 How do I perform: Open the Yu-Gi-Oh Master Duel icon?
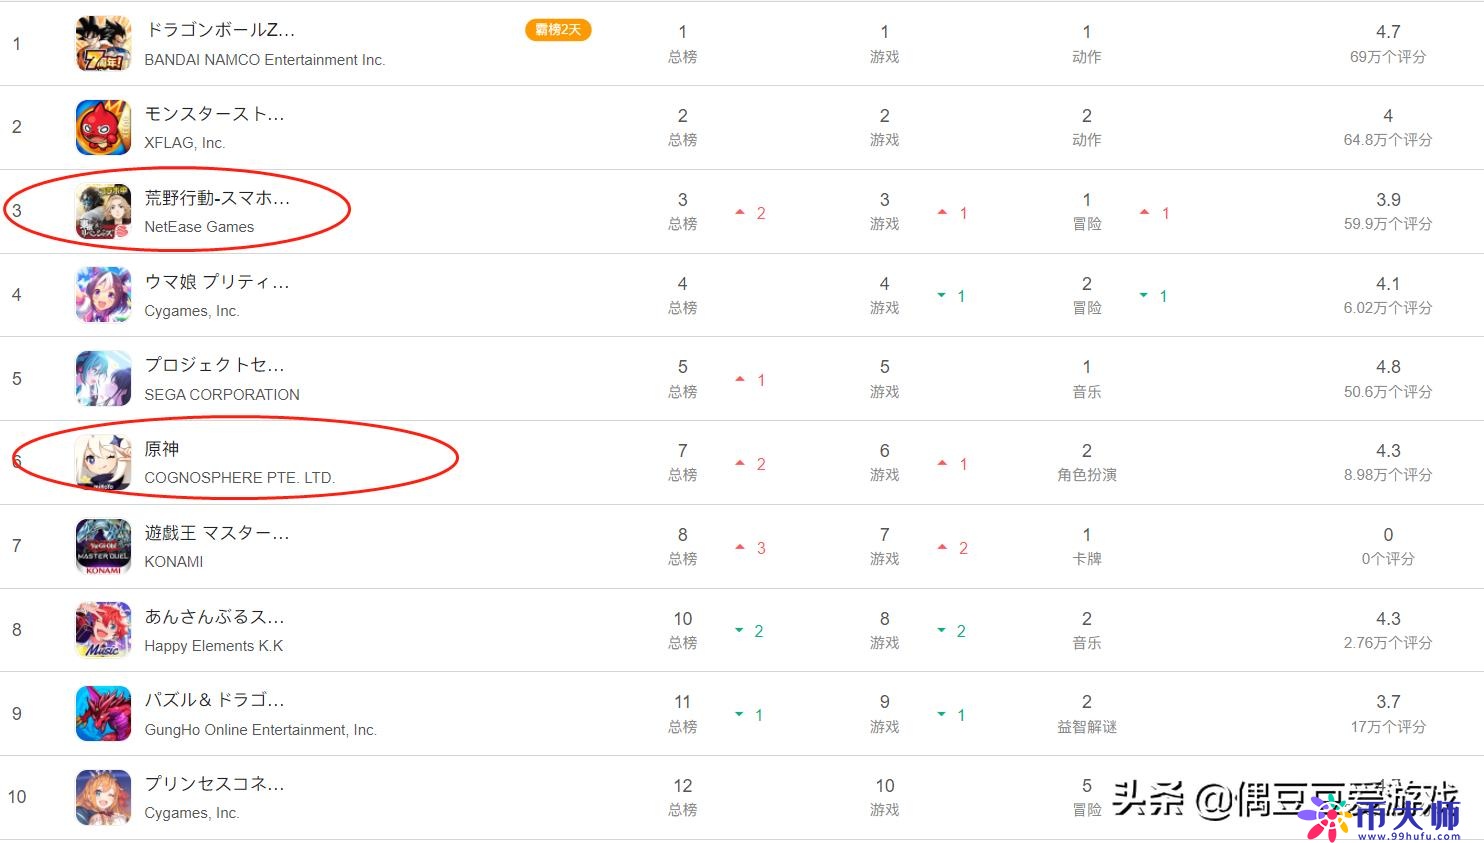click(103, 546)
